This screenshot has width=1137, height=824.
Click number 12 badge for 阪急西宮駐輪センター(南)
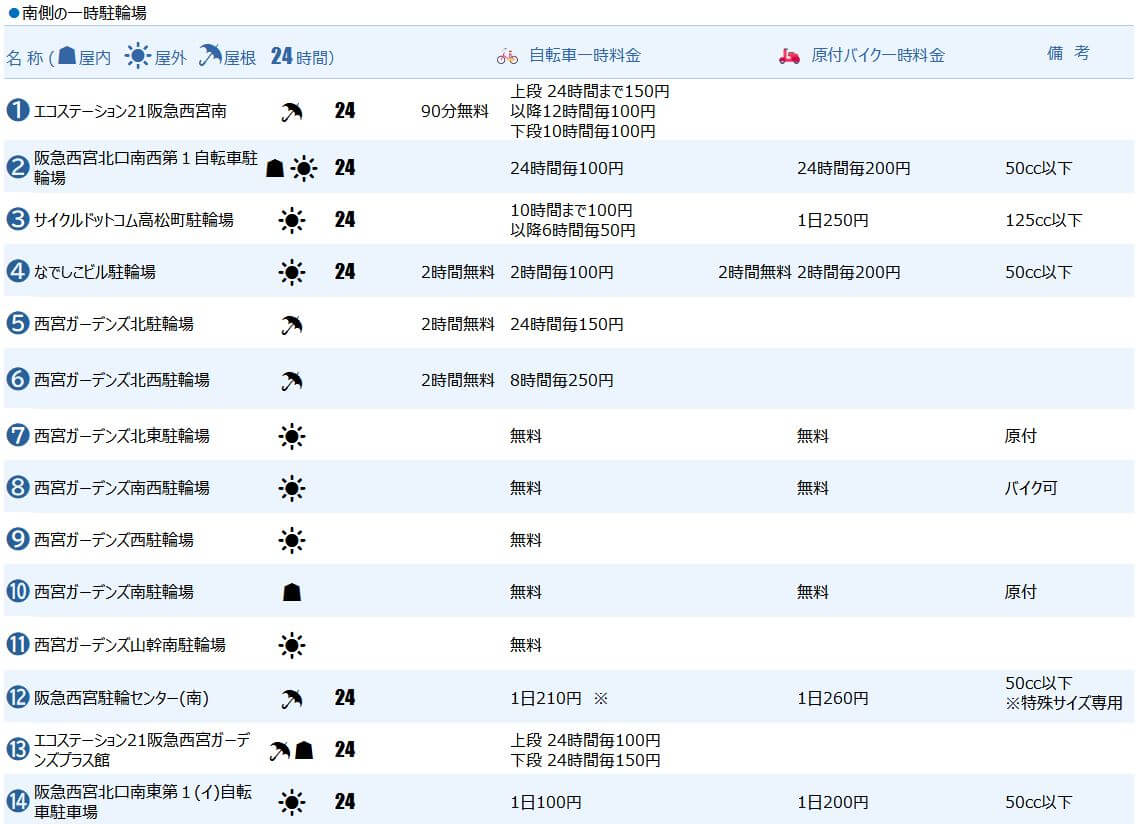(x=17, y=697)
